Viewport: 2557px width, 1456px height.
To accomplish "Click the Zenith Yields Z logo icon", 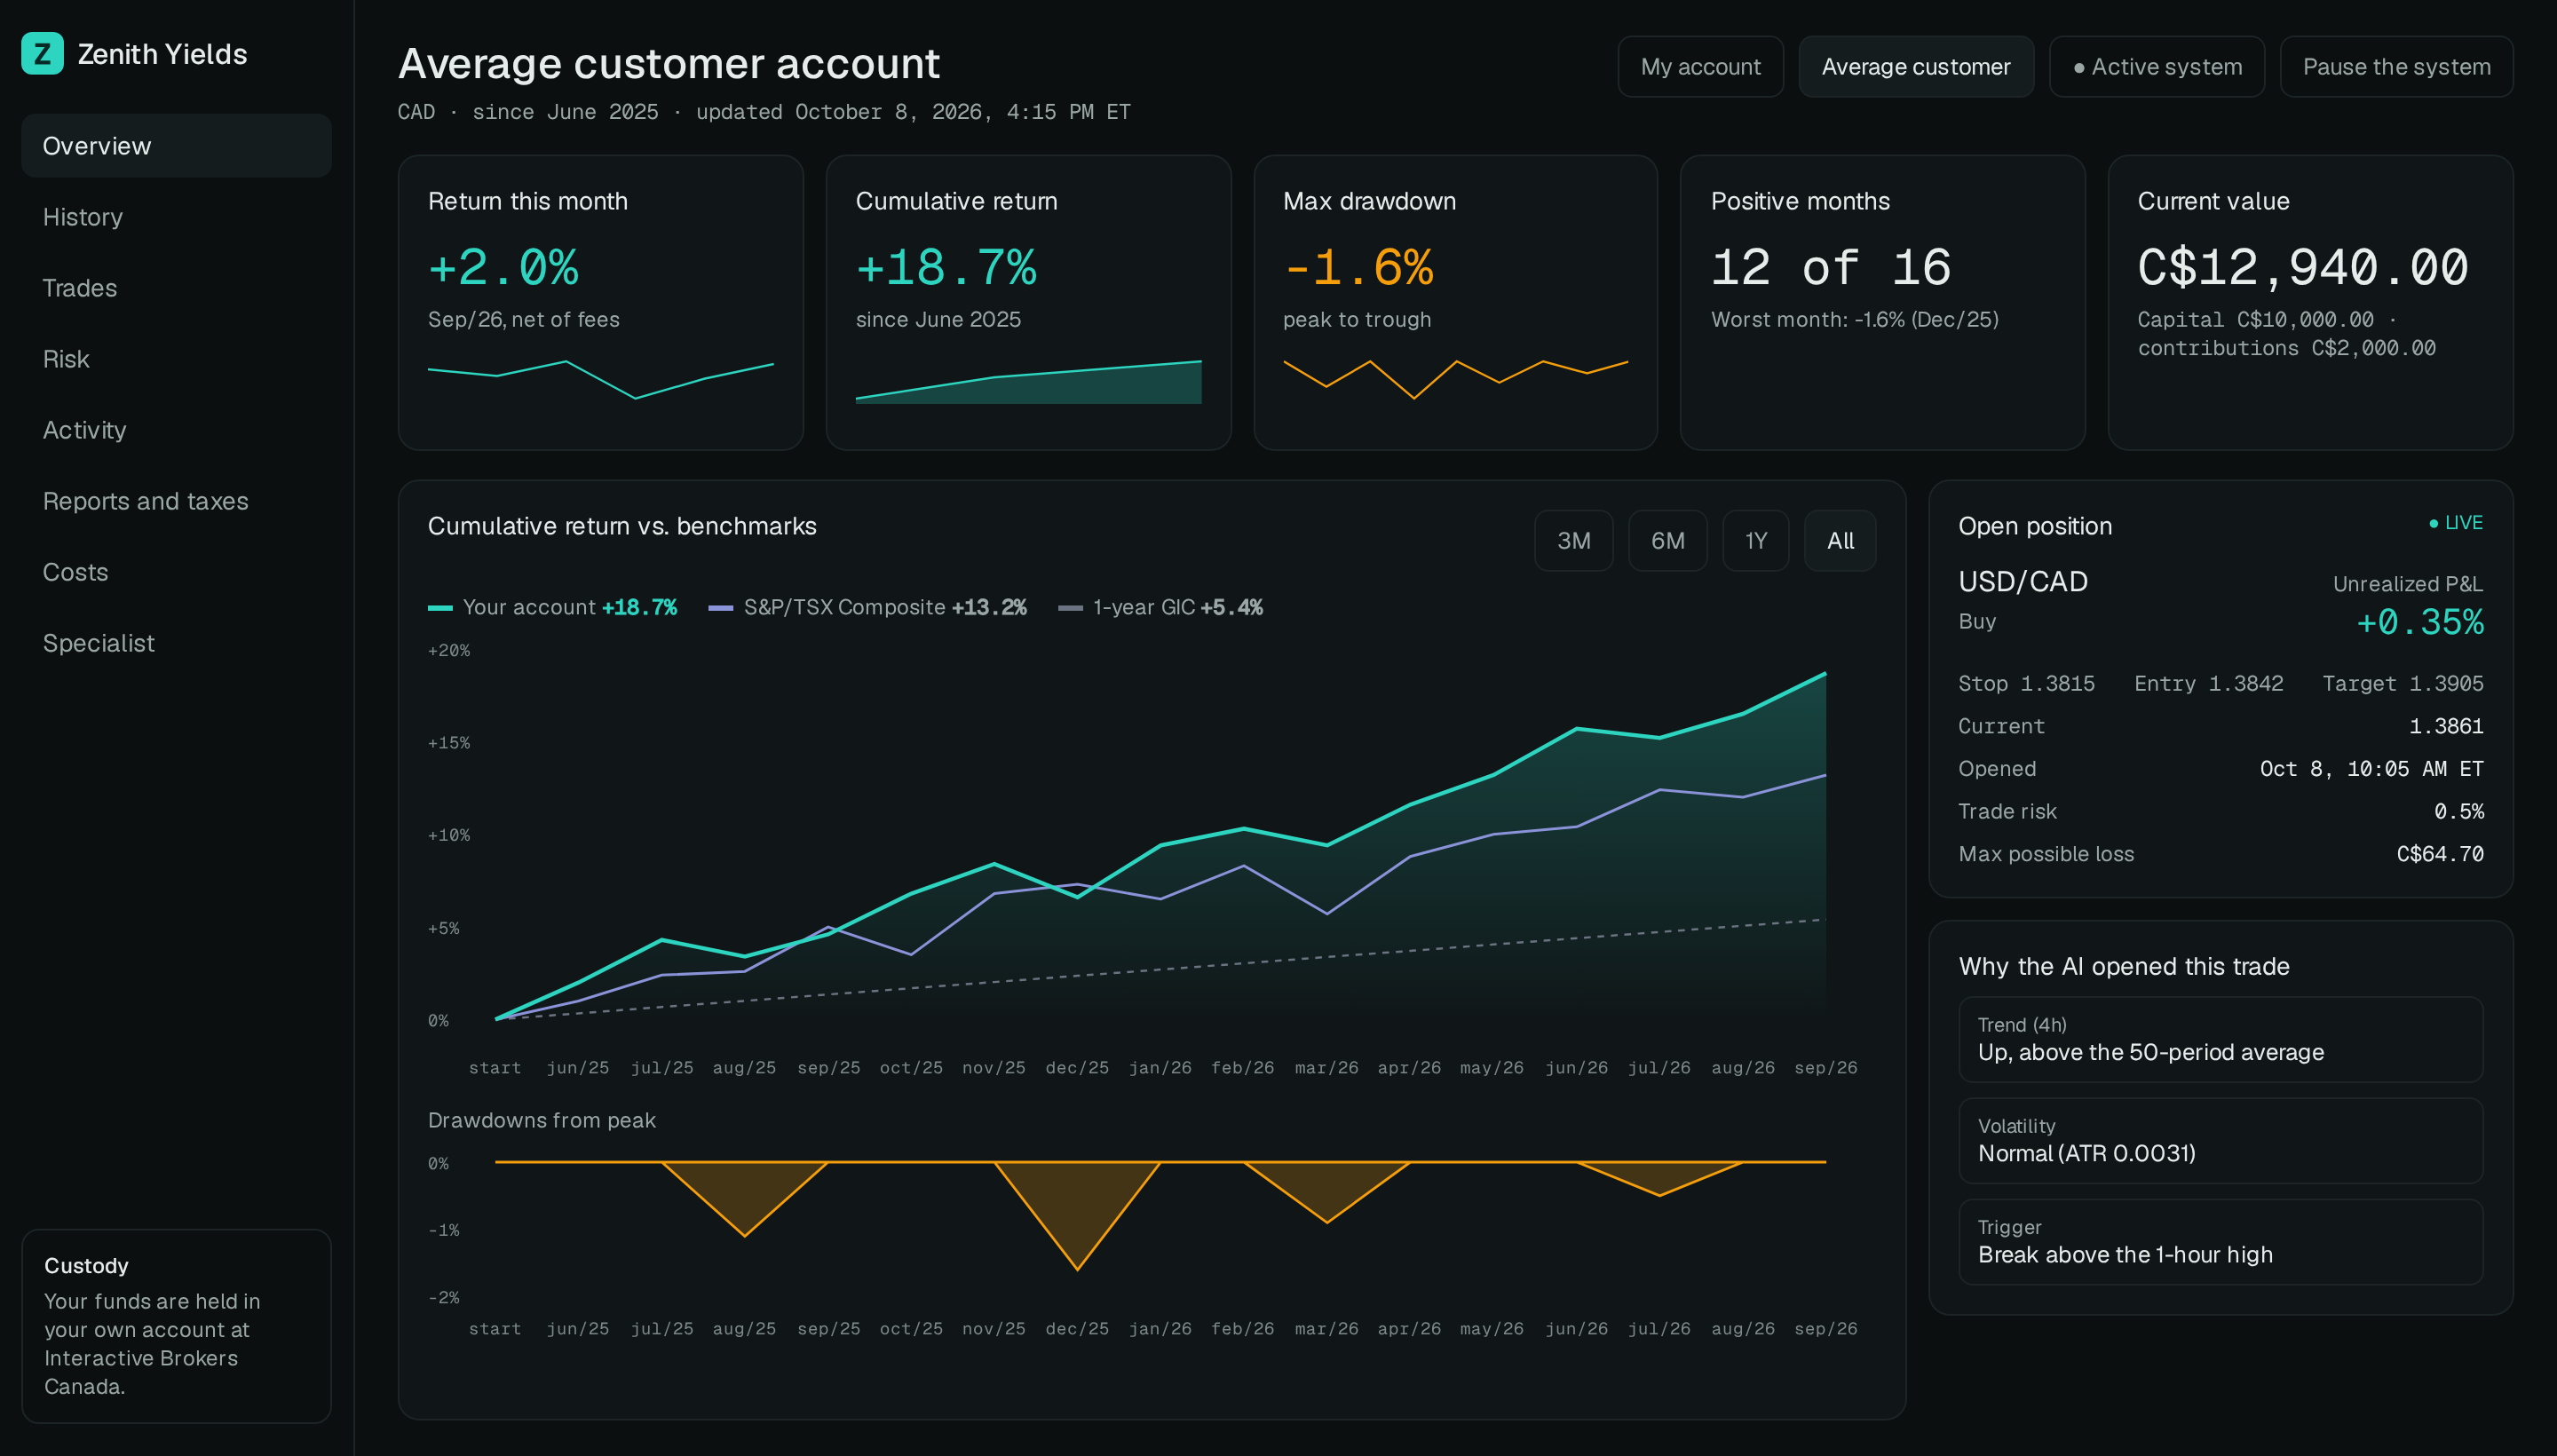I will pos(42,53).
